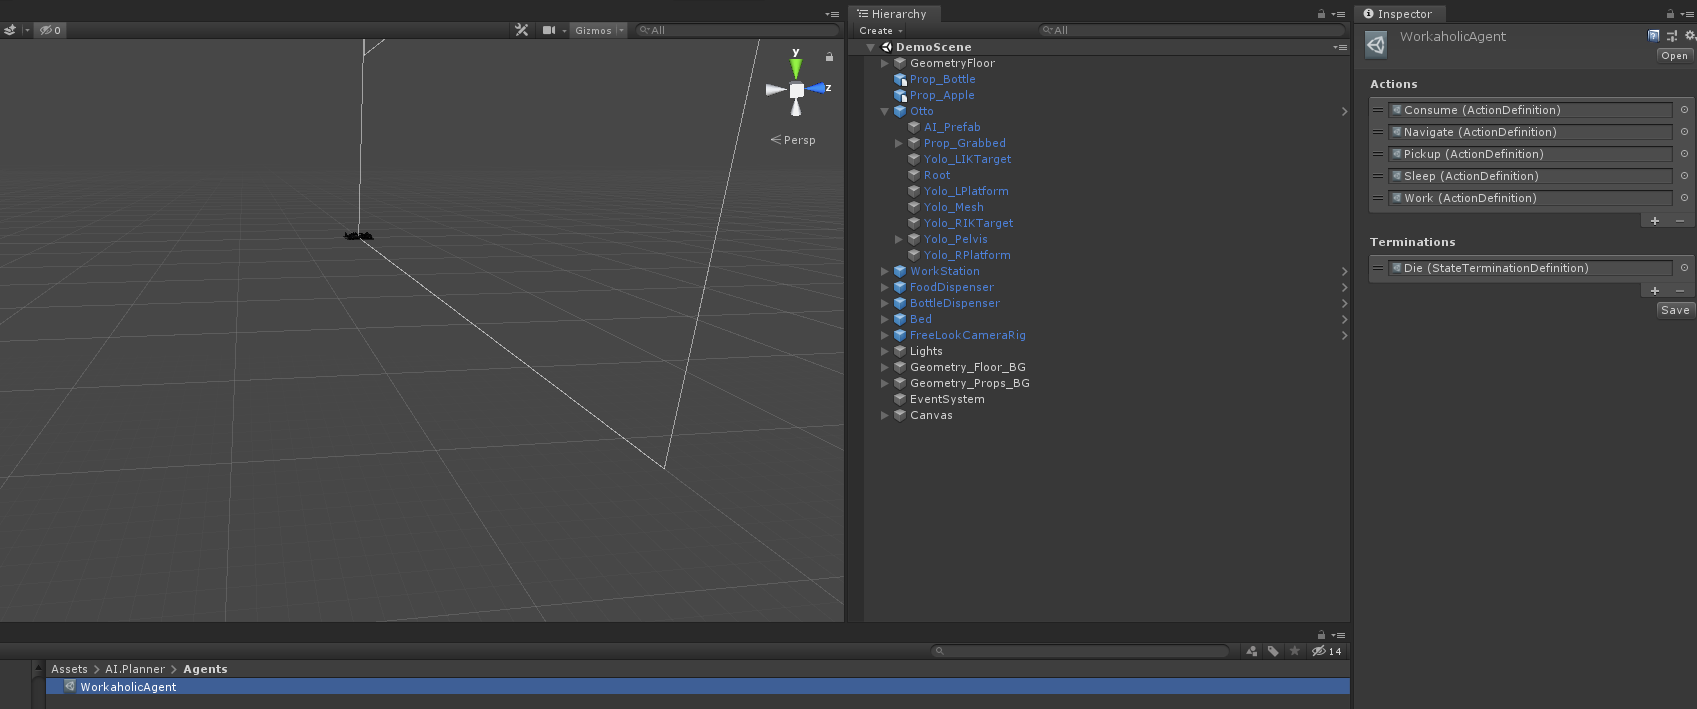
Task: Select the AI_Prefab child object
Action: click(x=952, y=127)
